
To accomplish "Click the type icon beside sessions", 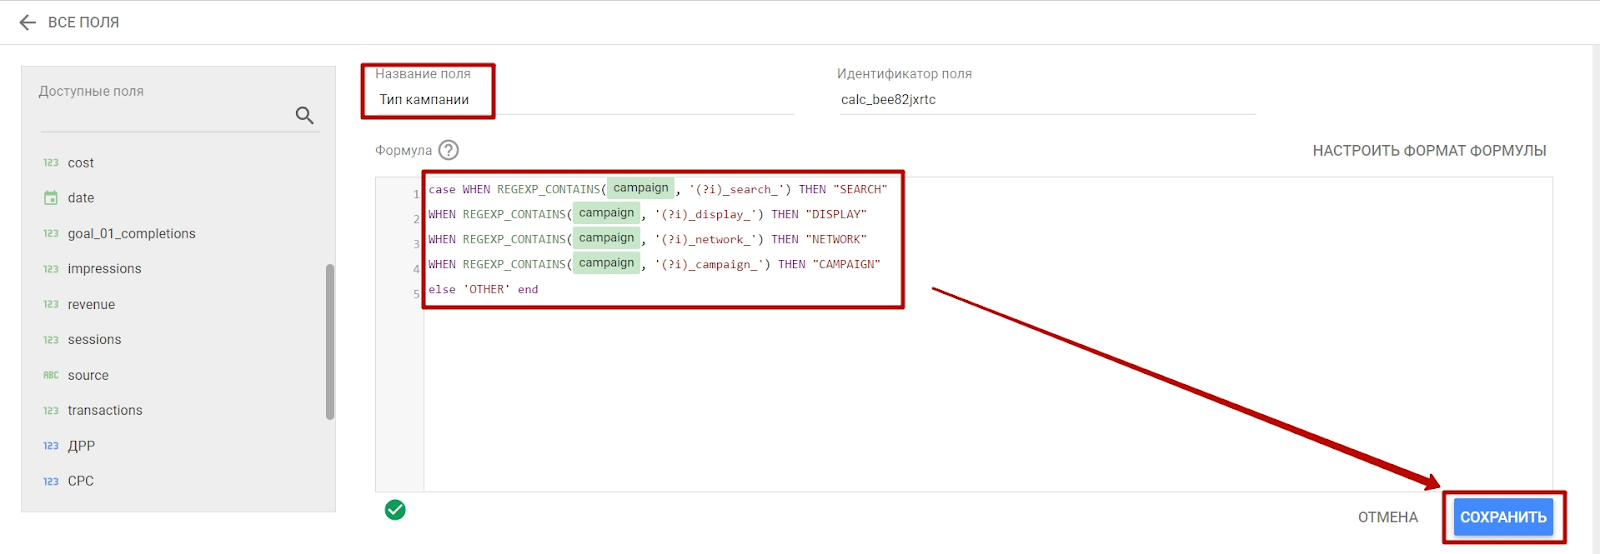I will point(51,340).
